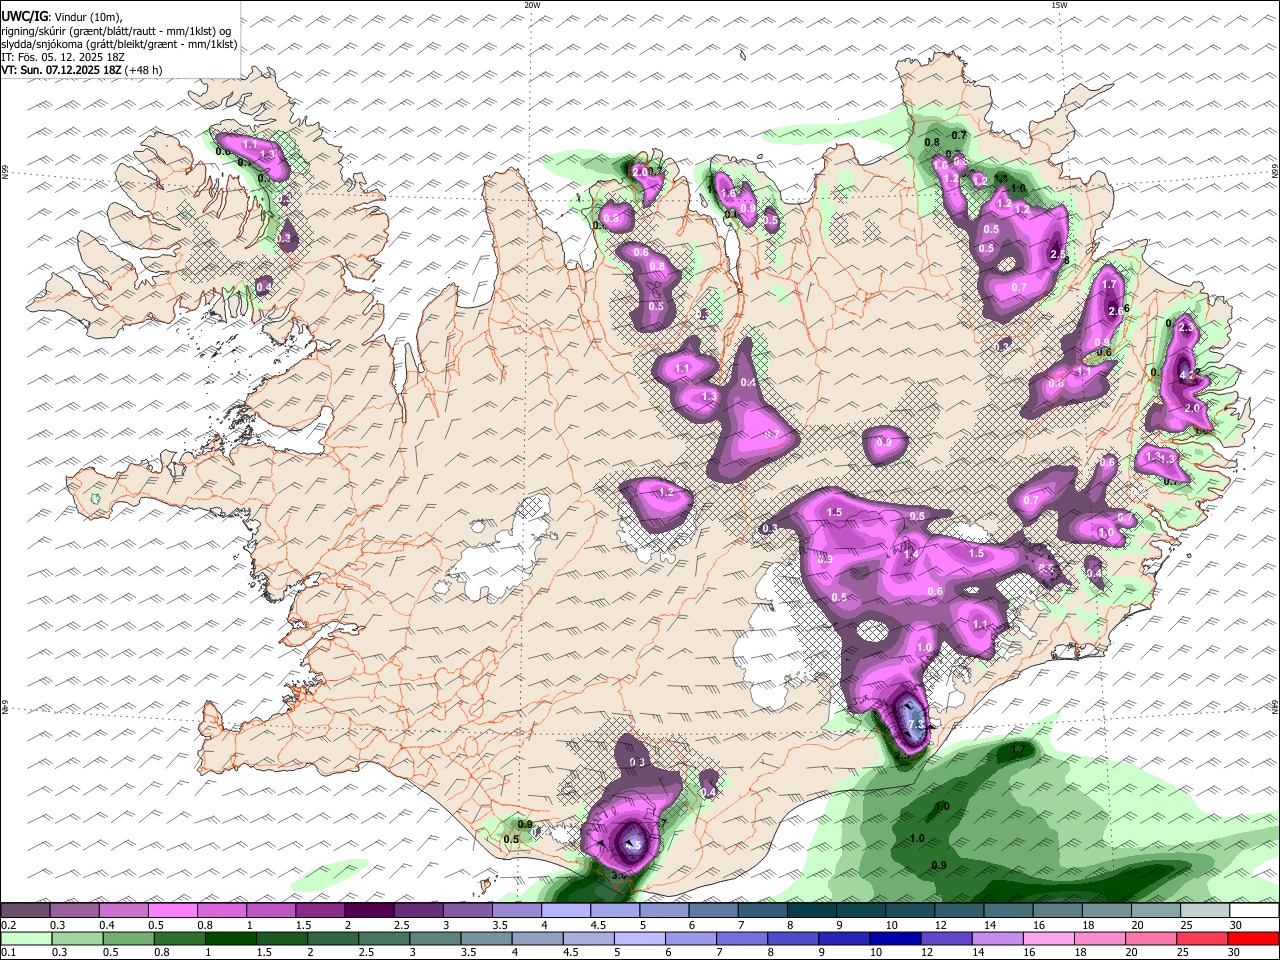Click the violet 12 rain legend swatch

[947, 938]
